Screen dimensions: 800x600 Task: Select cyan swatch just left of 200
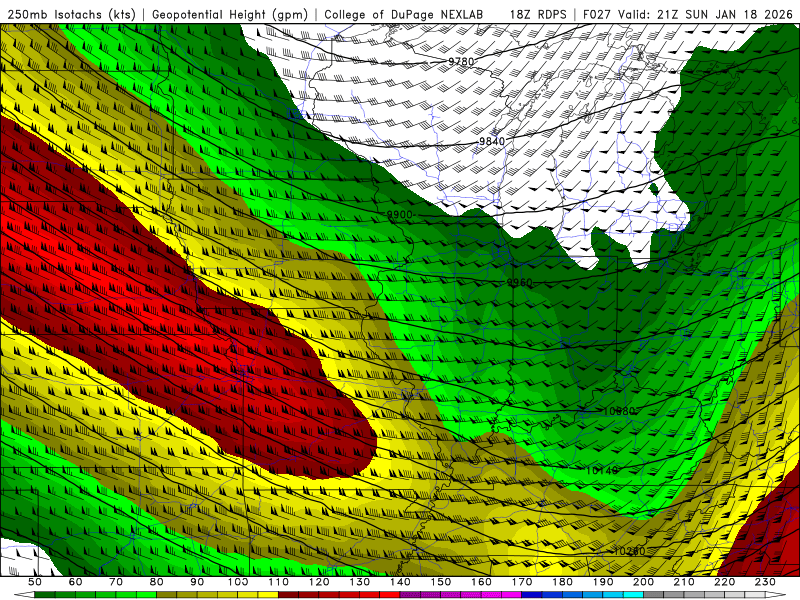[633, 594]
